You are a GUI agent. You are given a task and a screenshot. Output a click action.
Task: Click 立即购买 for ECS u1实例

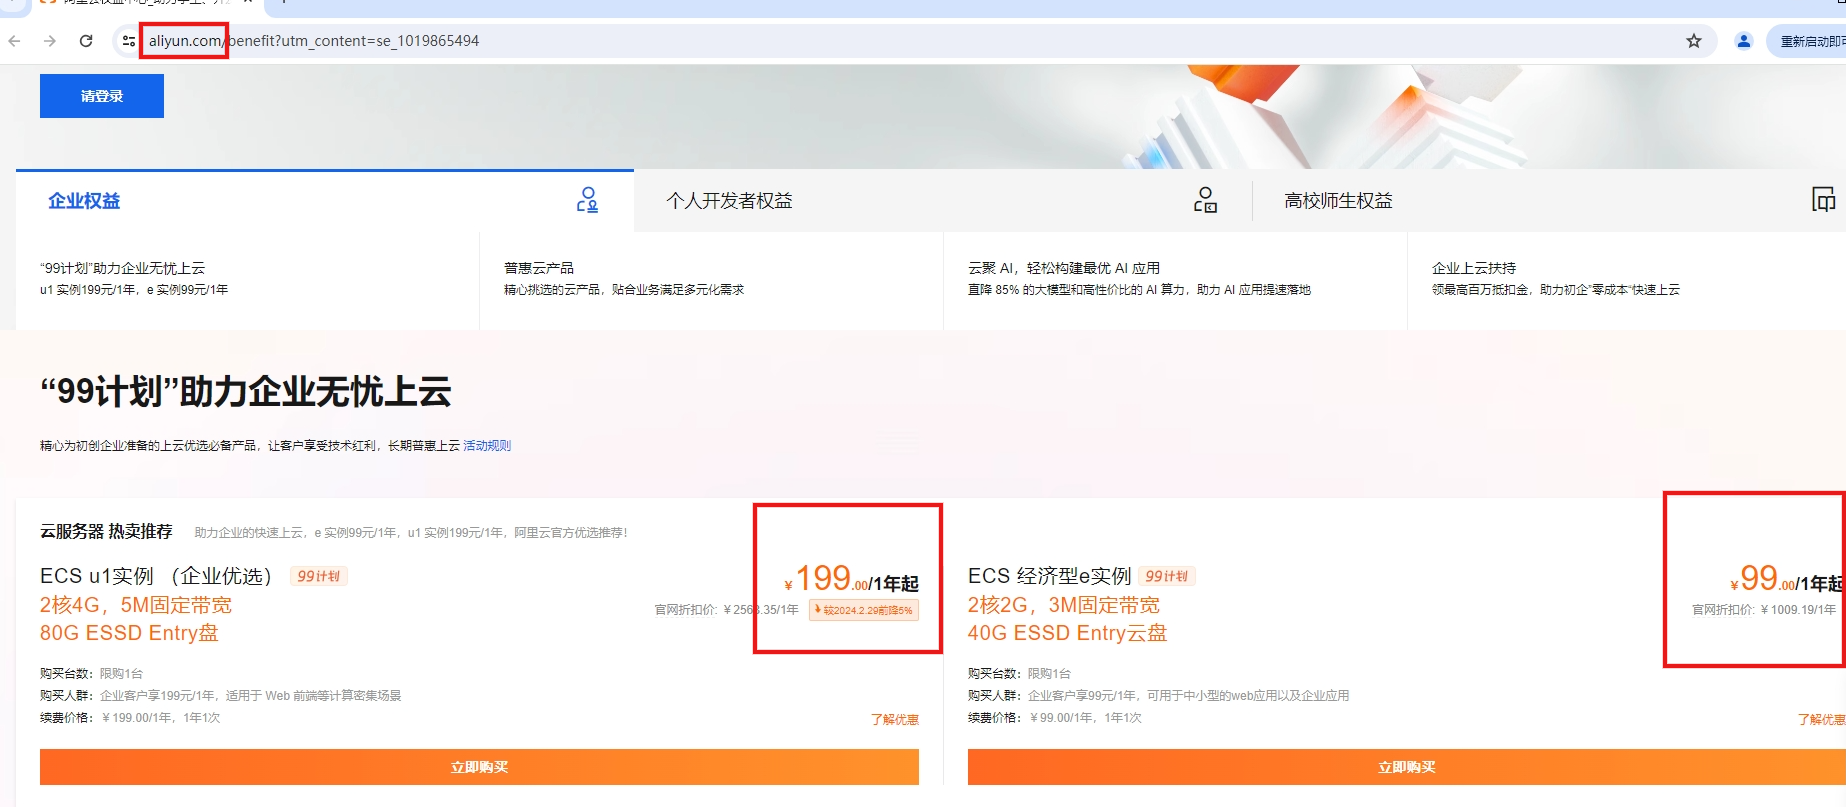pyautogui.click(x=479, y=767)
